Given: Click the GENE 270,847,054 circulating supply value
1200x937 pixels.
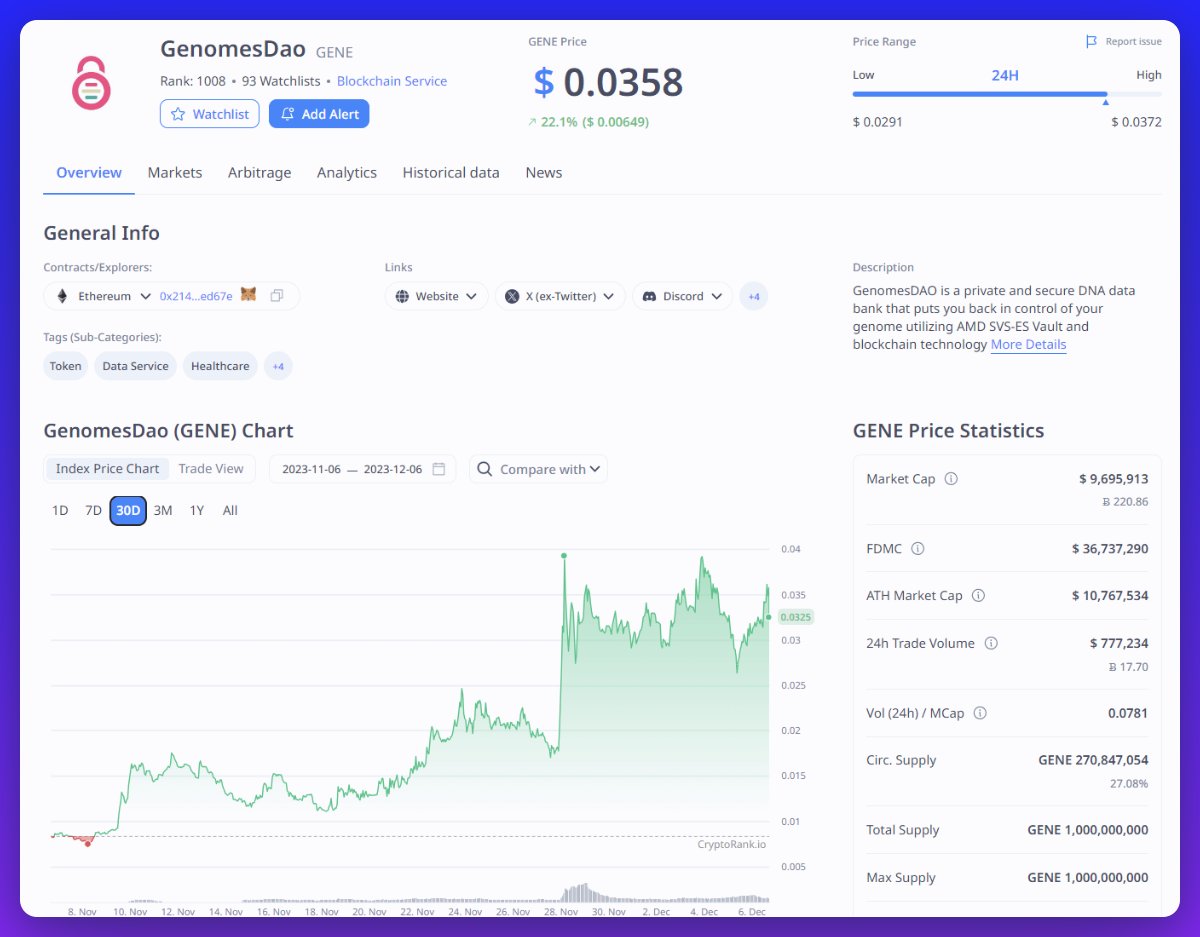Looking at the screenshot, I should tap(1093, 760).
